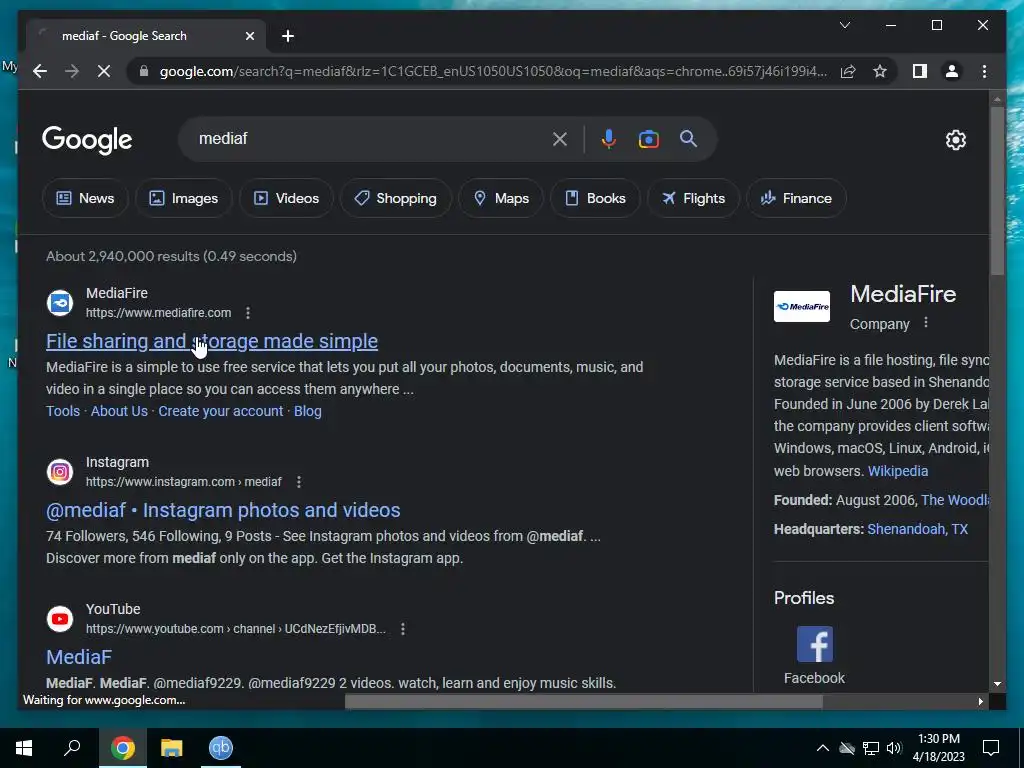Open the About Us sitelink

pyautogui.click(x=119, y=411)
